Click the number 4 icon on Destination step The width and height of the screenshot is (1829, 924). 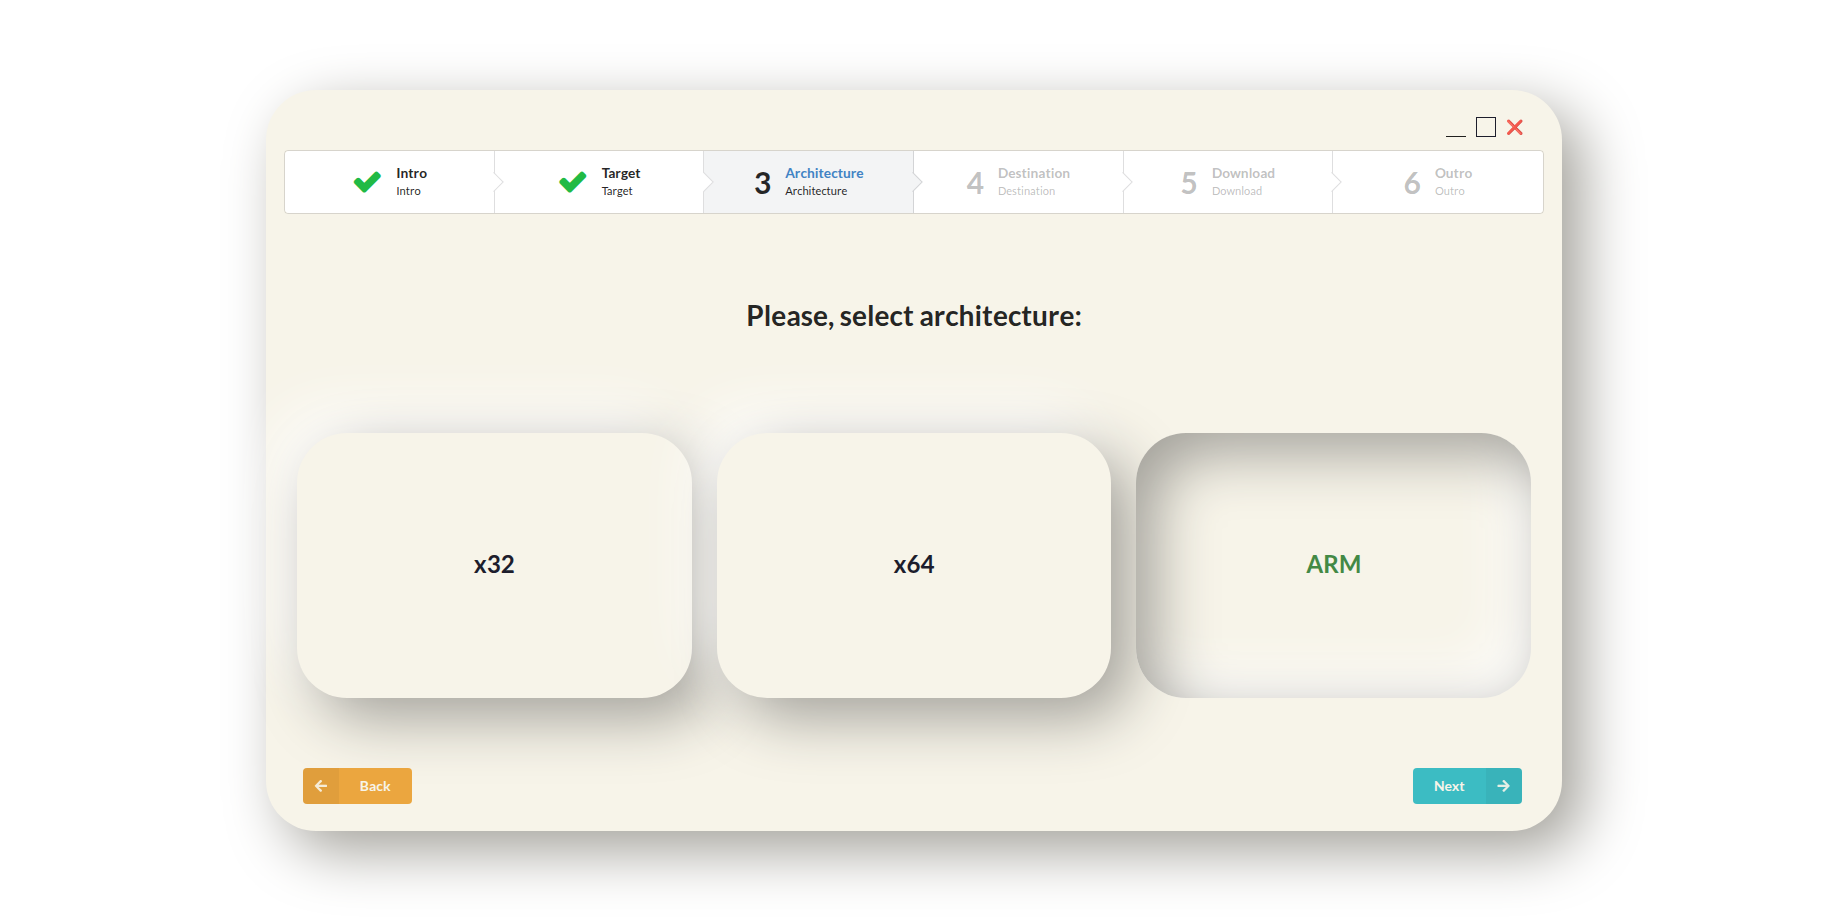point(975,182)
